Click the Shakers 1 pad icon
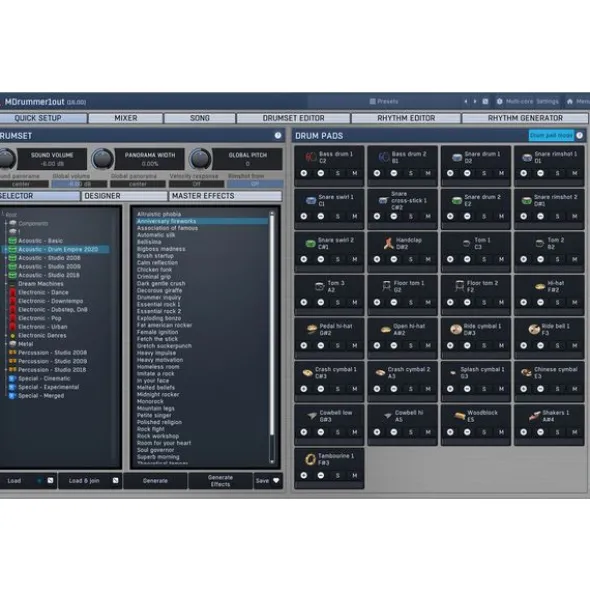The height and width of the screenshot is (591, 590). pos(535,416)
